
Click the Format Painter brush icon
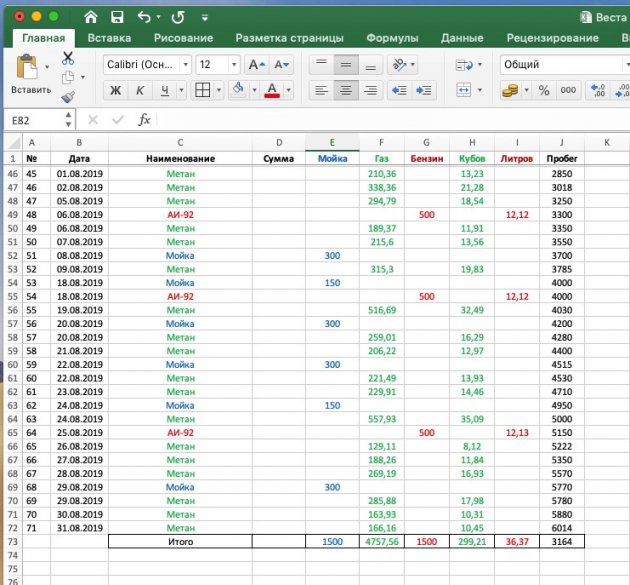68,97
